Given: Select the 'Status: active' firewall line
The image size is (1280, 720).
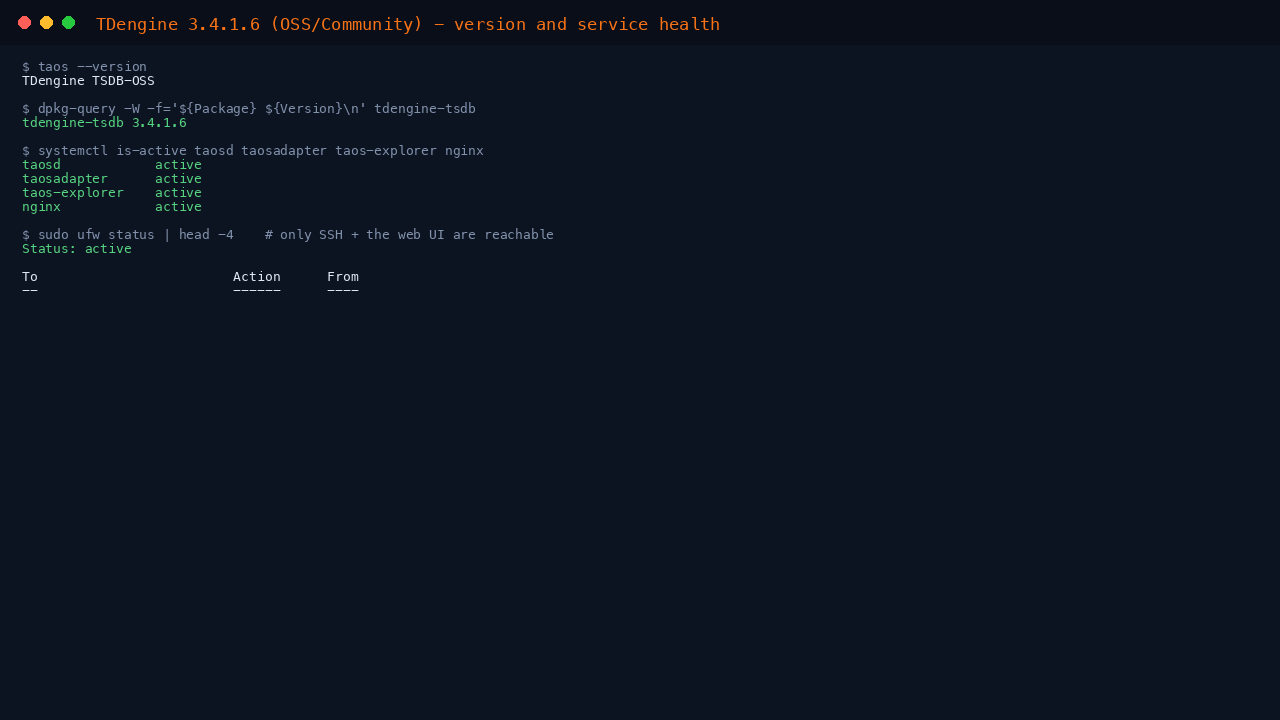Looking at the screenshot, I should click(x=77, y=249).
